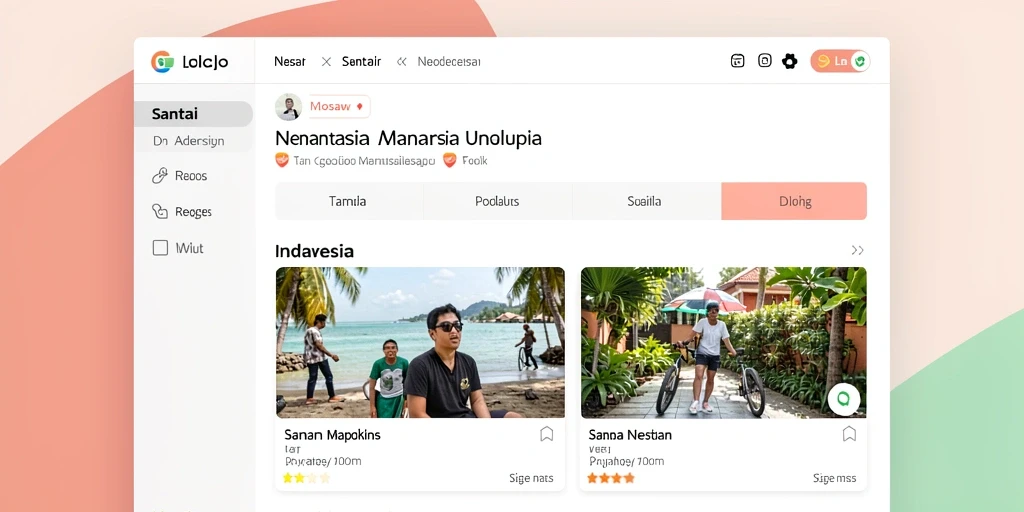Toggle the orange Ln switch

(x=840, y=61)
